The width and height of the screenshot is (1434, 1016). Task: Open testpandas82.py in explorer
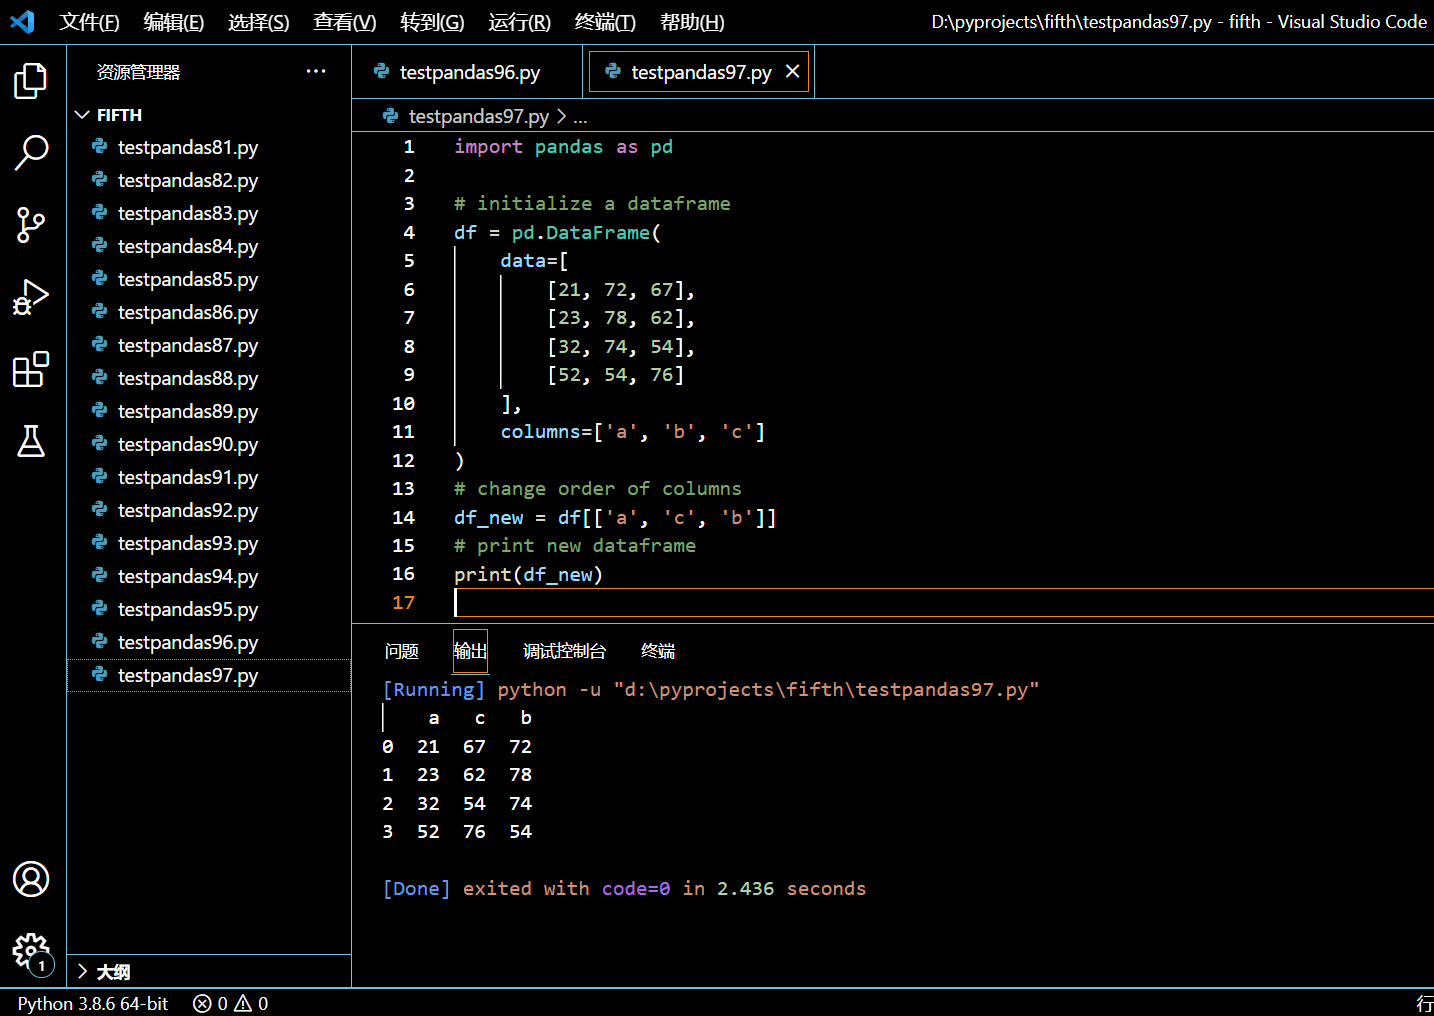[209, 180]
